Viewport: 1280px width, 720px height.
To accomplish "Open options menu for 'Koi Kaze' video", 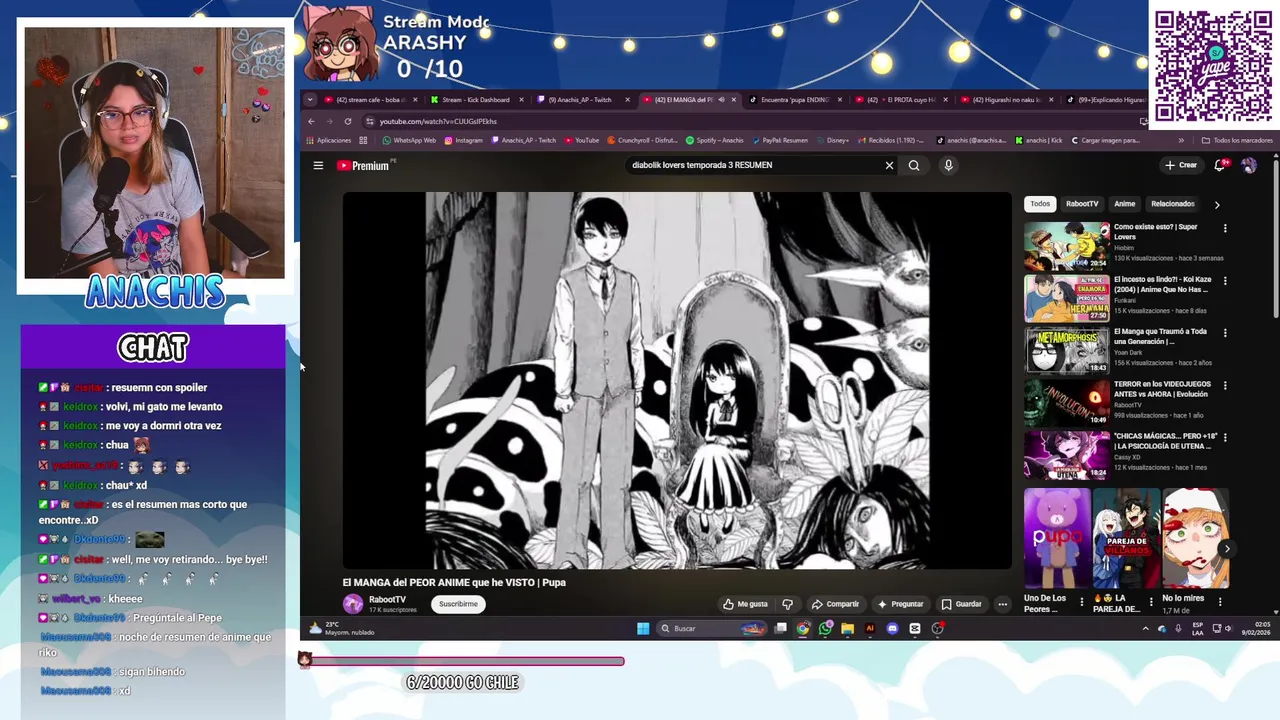I will [x=1225, y=280].
